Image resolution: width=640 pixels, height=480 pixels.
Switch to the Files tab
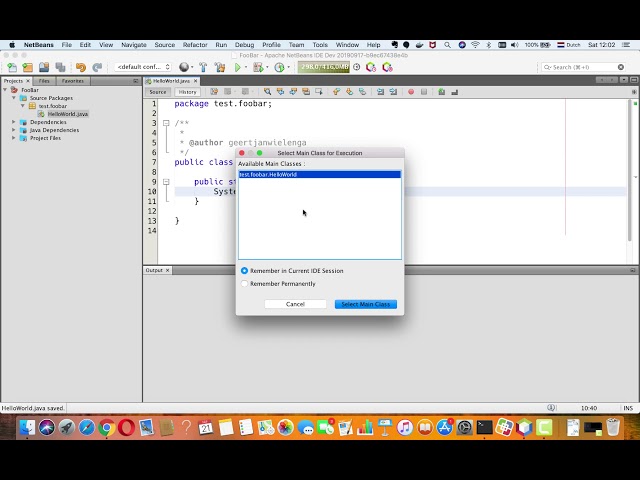click(x=44, y=81)
